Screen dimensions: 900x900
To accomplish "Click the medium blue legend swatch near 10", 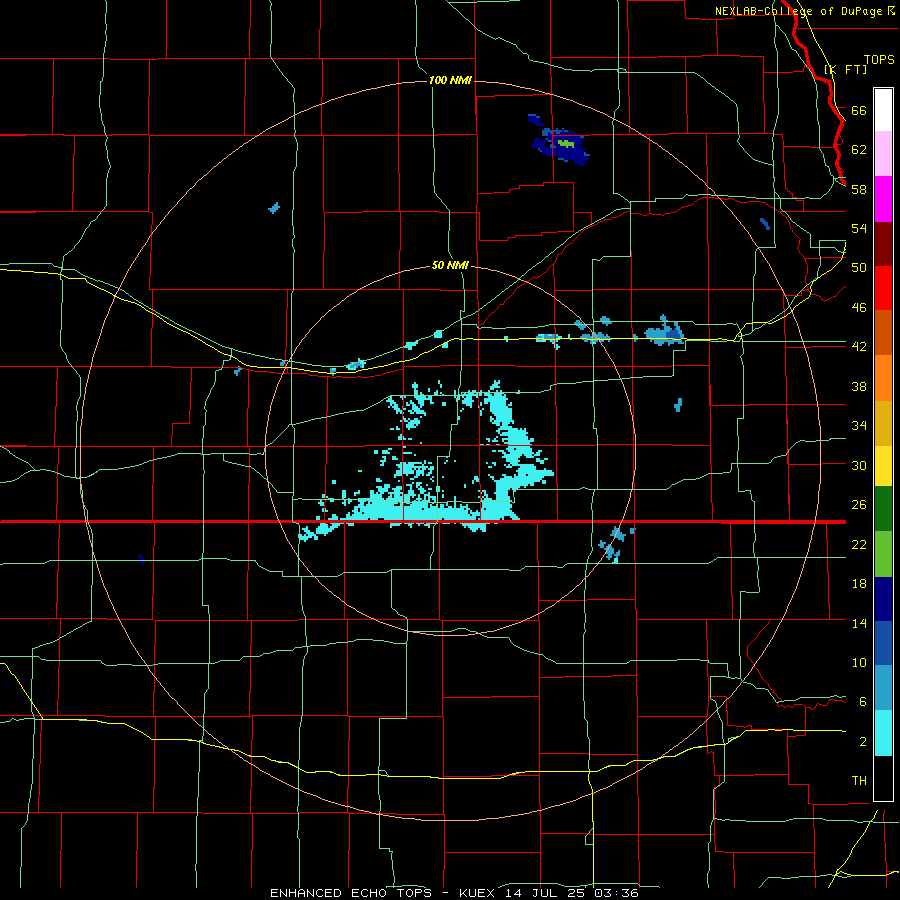I will point(883,643).
